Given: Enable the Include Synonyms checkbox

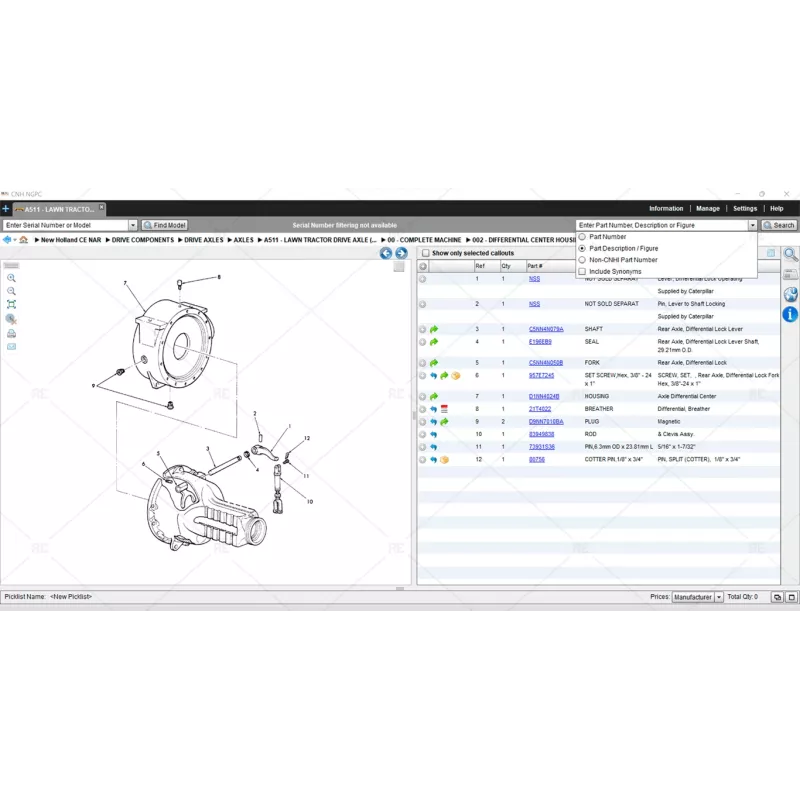Looking at the screenshot, I should (x=583, y=271).
